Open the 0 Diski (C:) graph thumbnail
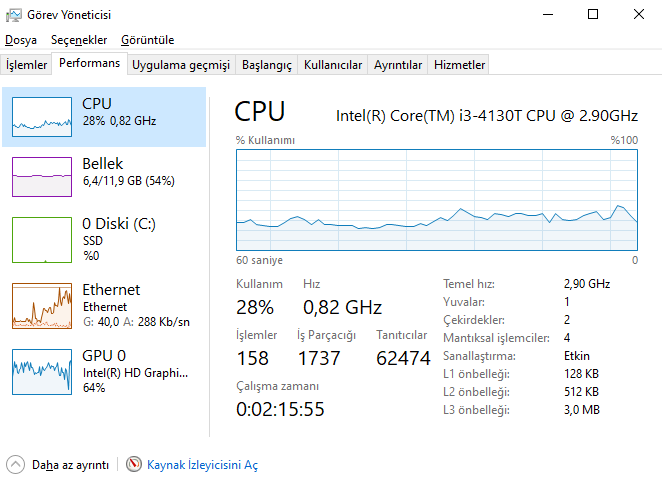This screenshot has height=489, width=662. (41, 237)
